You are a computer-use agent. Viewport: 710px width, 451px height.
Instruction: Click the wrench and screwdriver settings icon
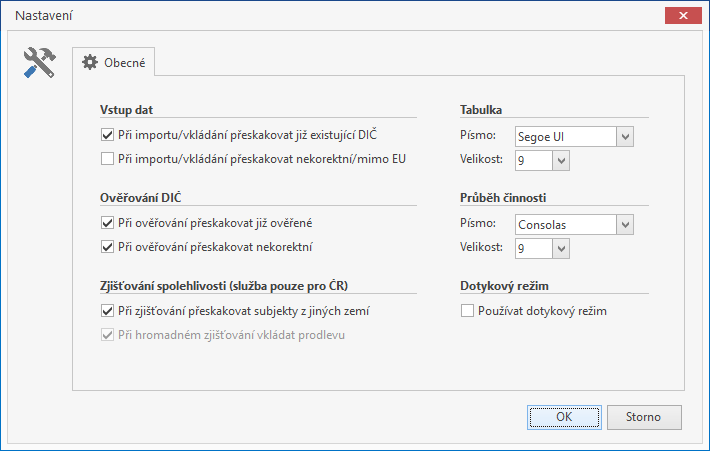coord(39,63)
